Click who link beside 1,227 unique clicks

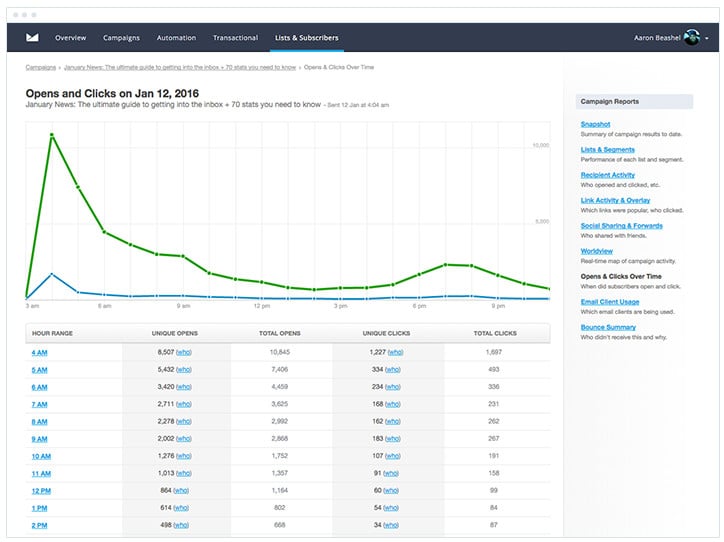pos(395,352)
